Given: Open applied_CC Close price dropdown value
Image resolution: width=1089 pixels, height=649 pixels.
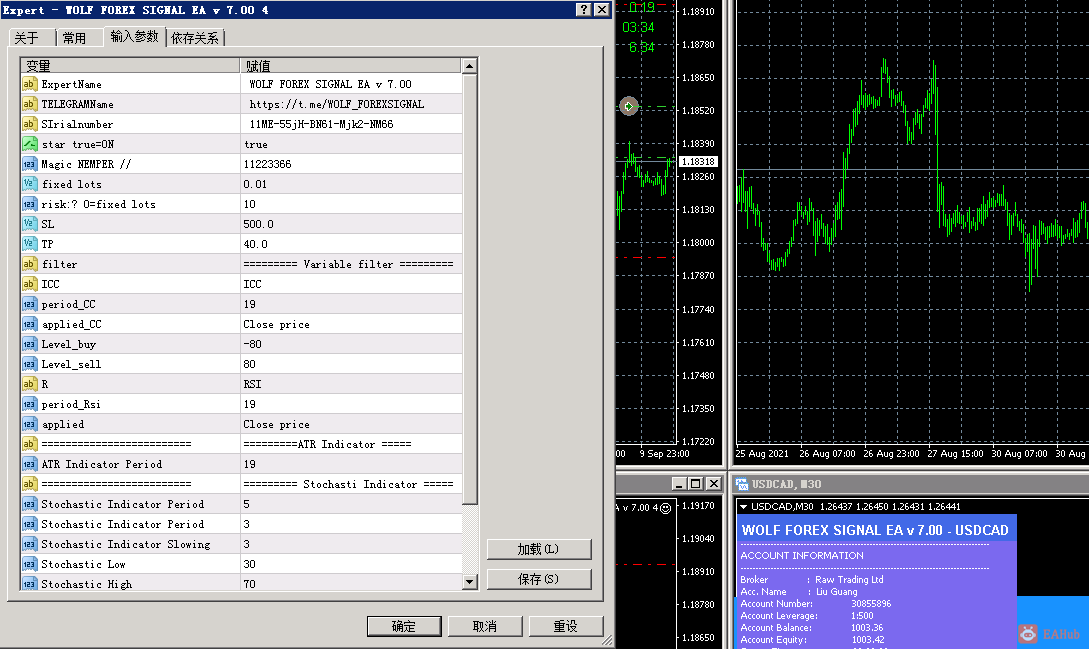Looking at the screenshot, I should point(351,324).
